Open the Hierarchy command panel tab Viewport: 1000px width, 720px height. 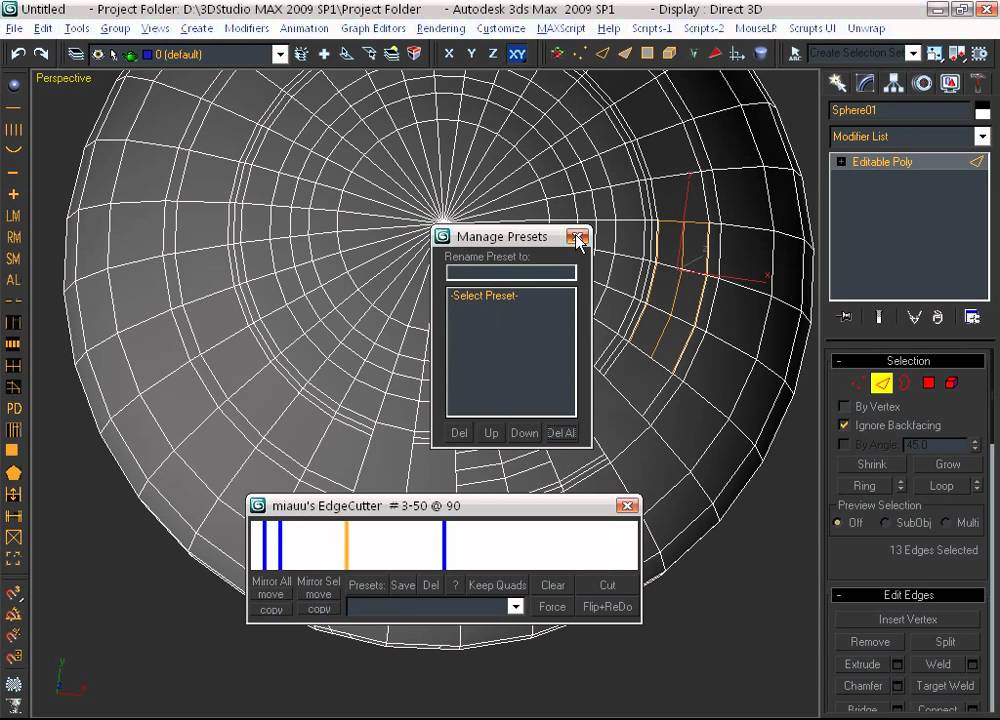pos(894,84)
